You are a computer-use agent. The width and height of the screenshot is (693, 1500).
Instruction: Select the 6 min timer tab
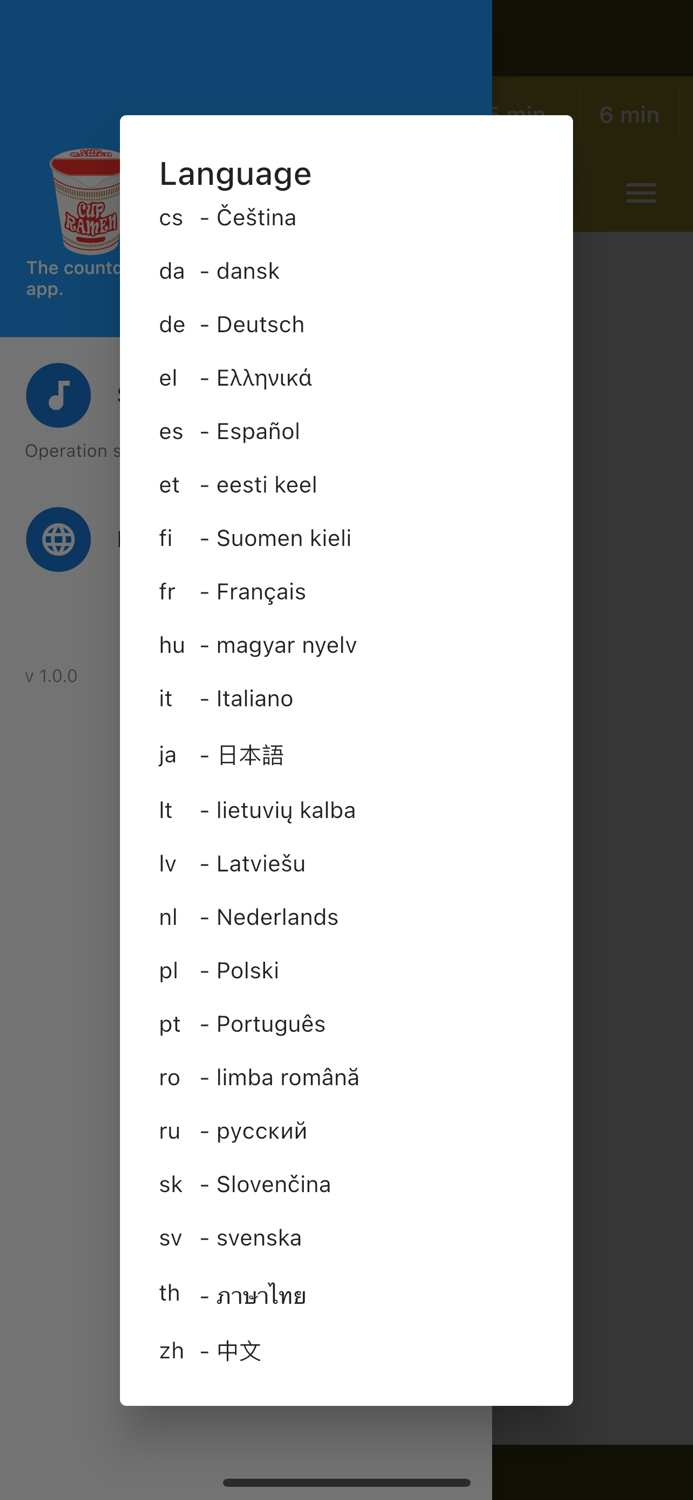click(629, 115)
